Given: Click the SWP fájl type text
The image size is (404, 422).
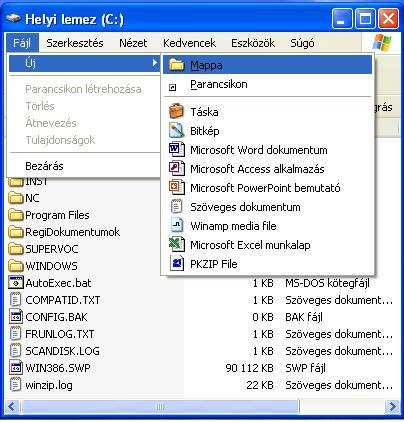Looking at the screenshot, I should click(x=305, y=368).
